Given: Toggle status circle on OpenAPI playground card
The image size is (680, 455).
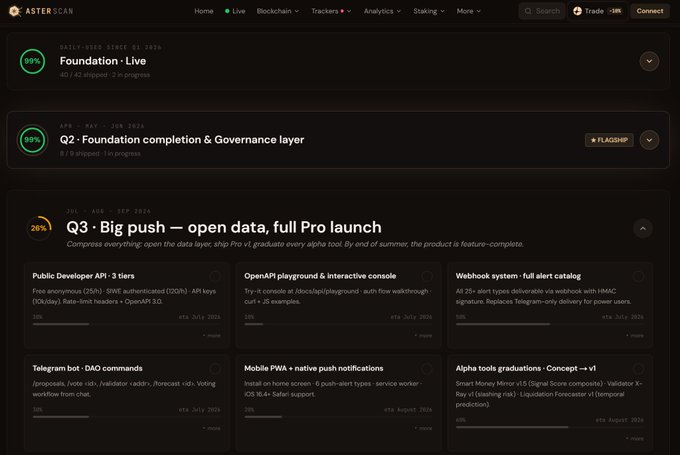Looking at the screenshot, I should [427, 276].
